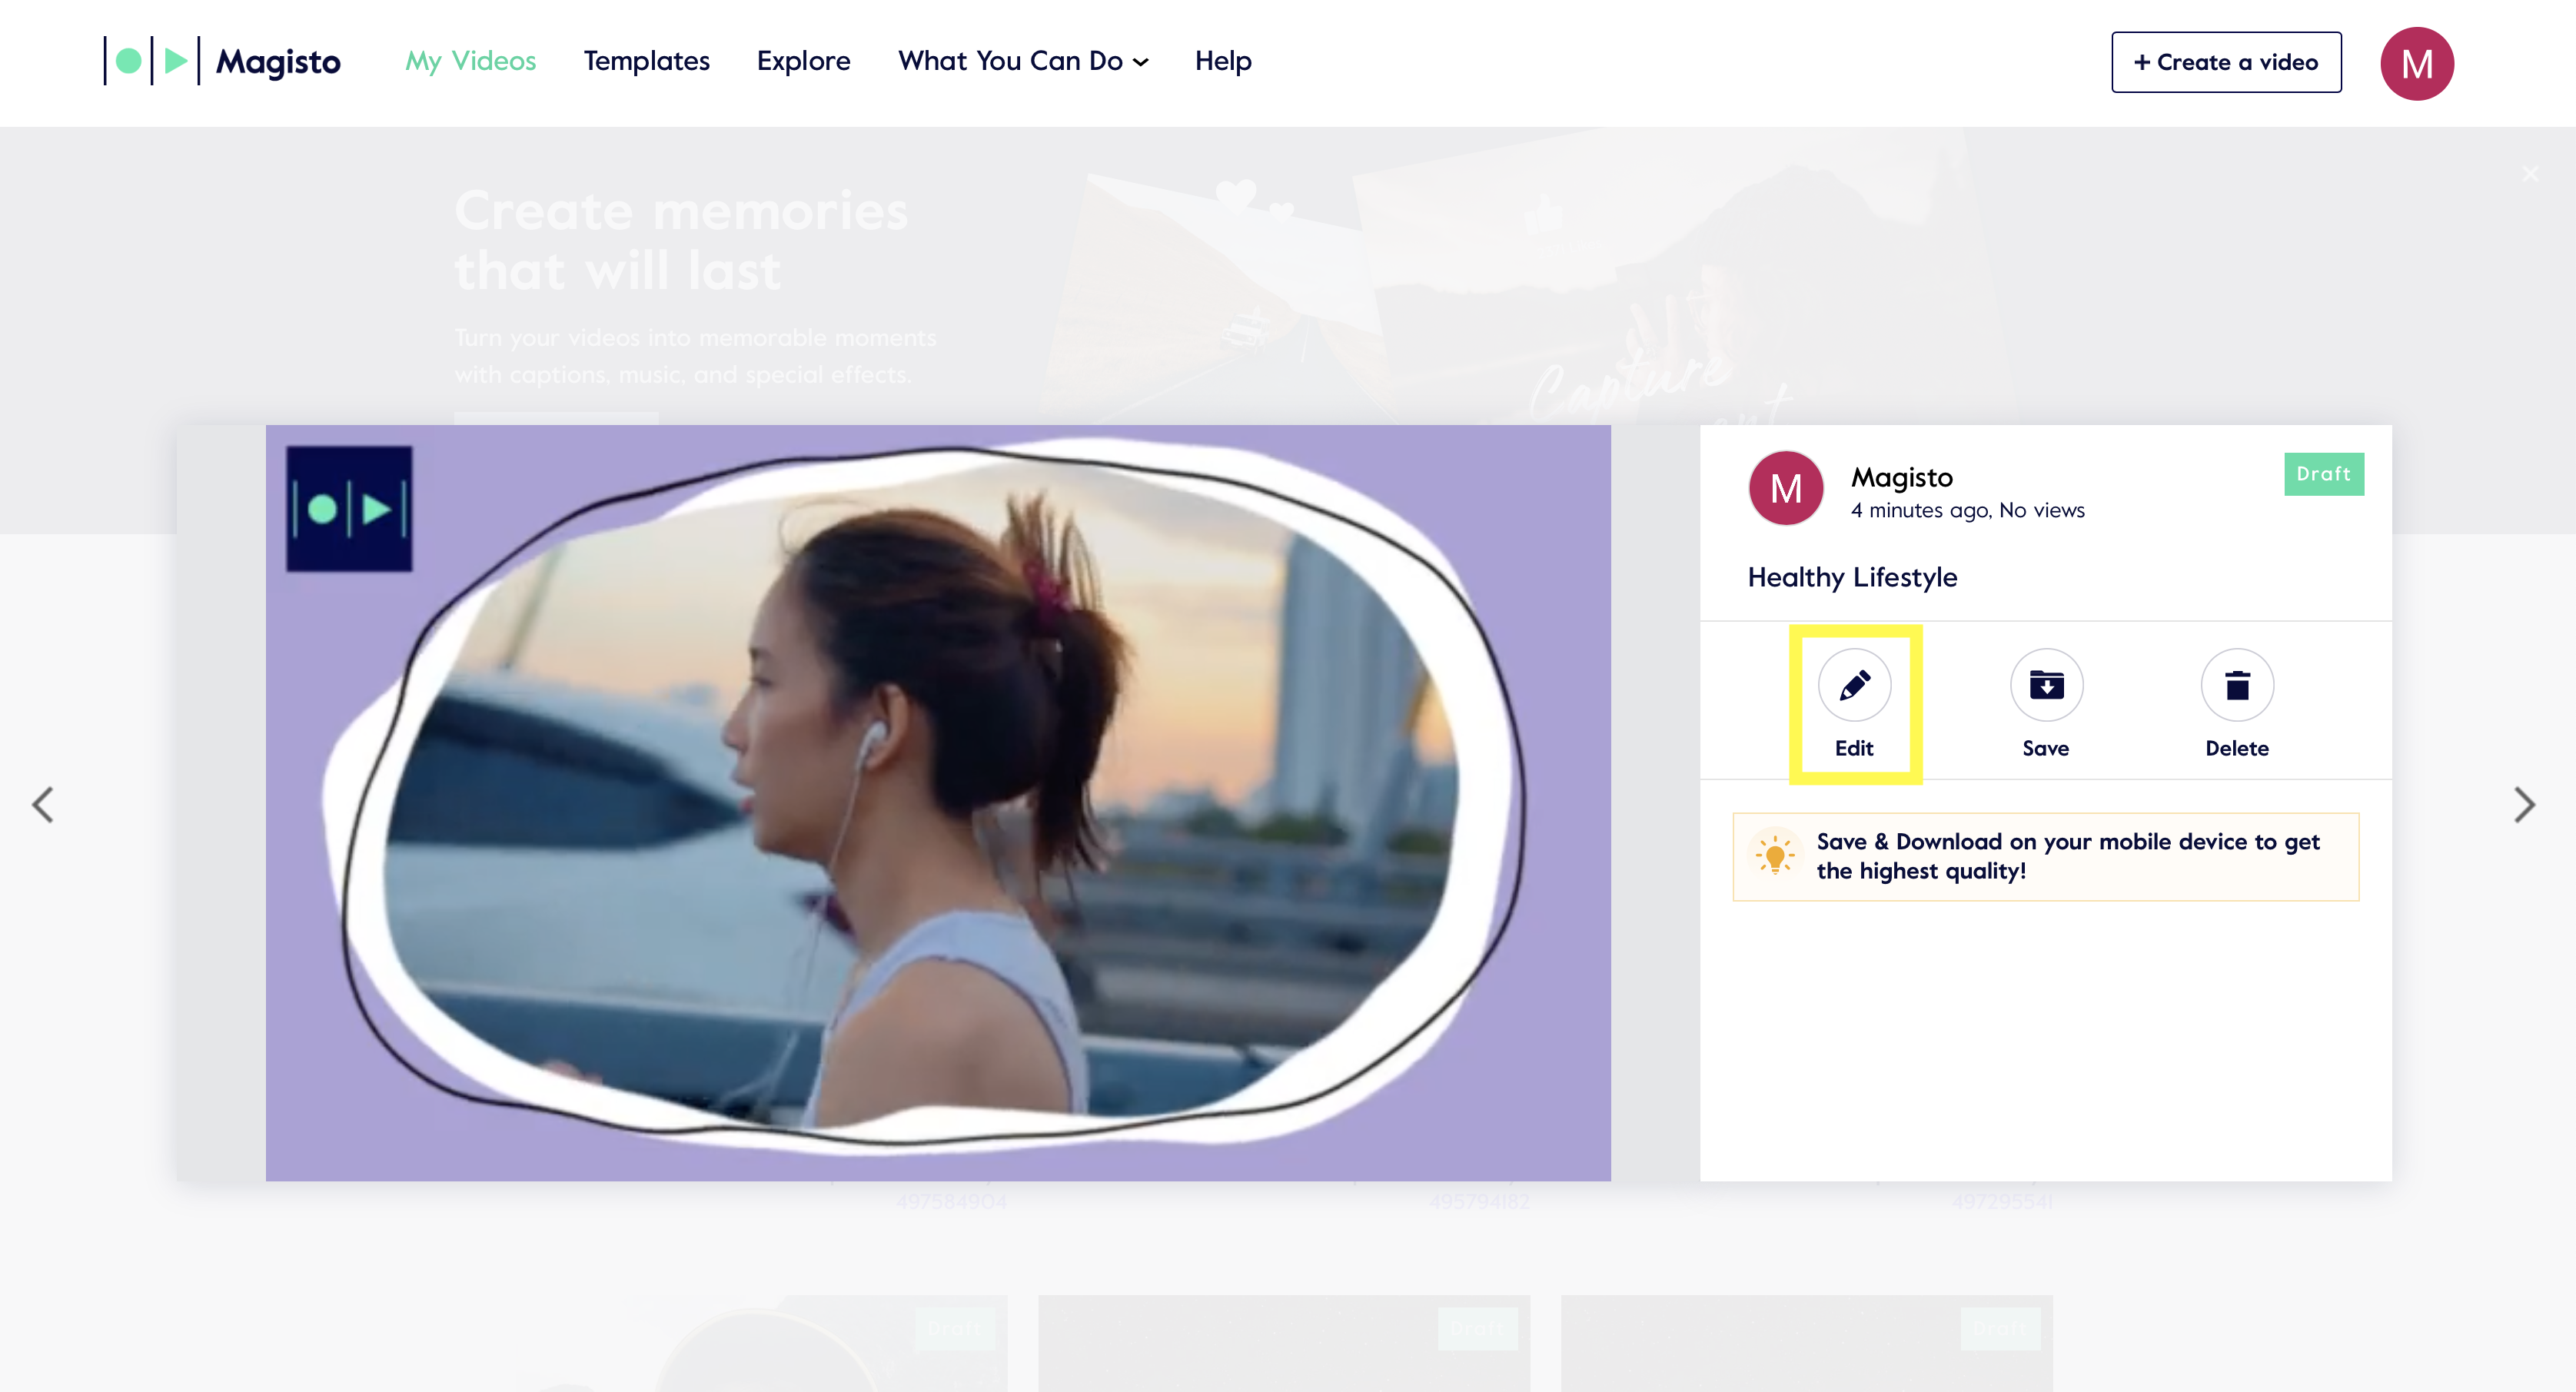The image size is (2576, 1392).
Task: Click the Magisto author name
Action: point(1901,477)
